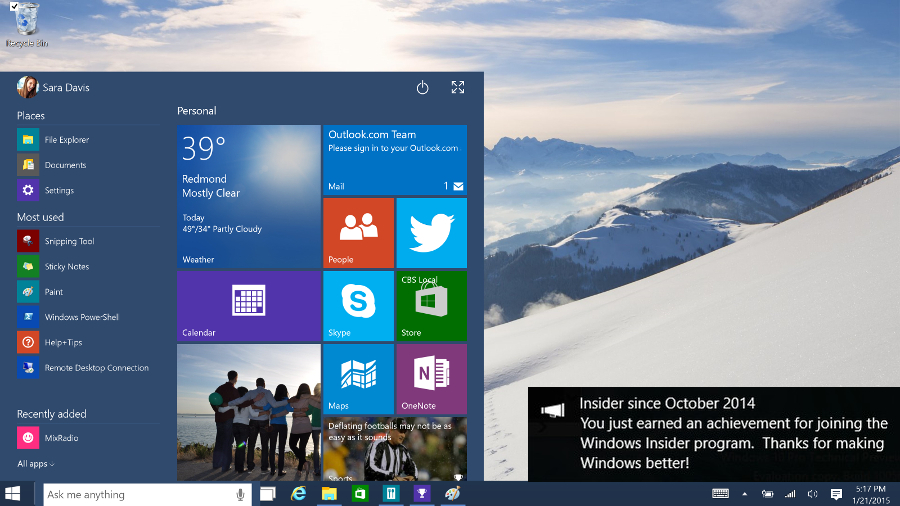
Task: Launch Skype from the tiles
Action: [x=358, y=305]
